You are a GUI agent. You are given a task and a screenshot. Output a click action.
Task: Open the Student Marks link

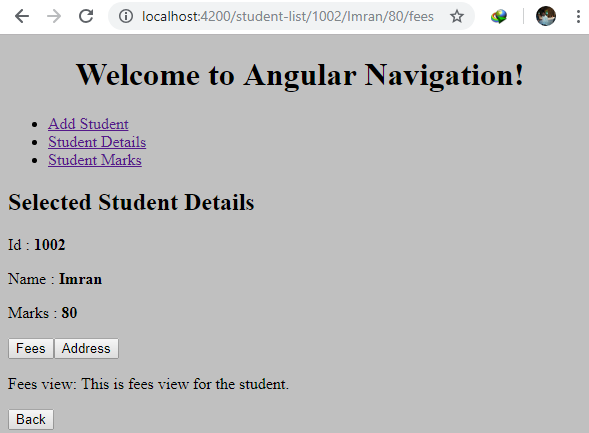pyautogui.click(x=95, y=160)
